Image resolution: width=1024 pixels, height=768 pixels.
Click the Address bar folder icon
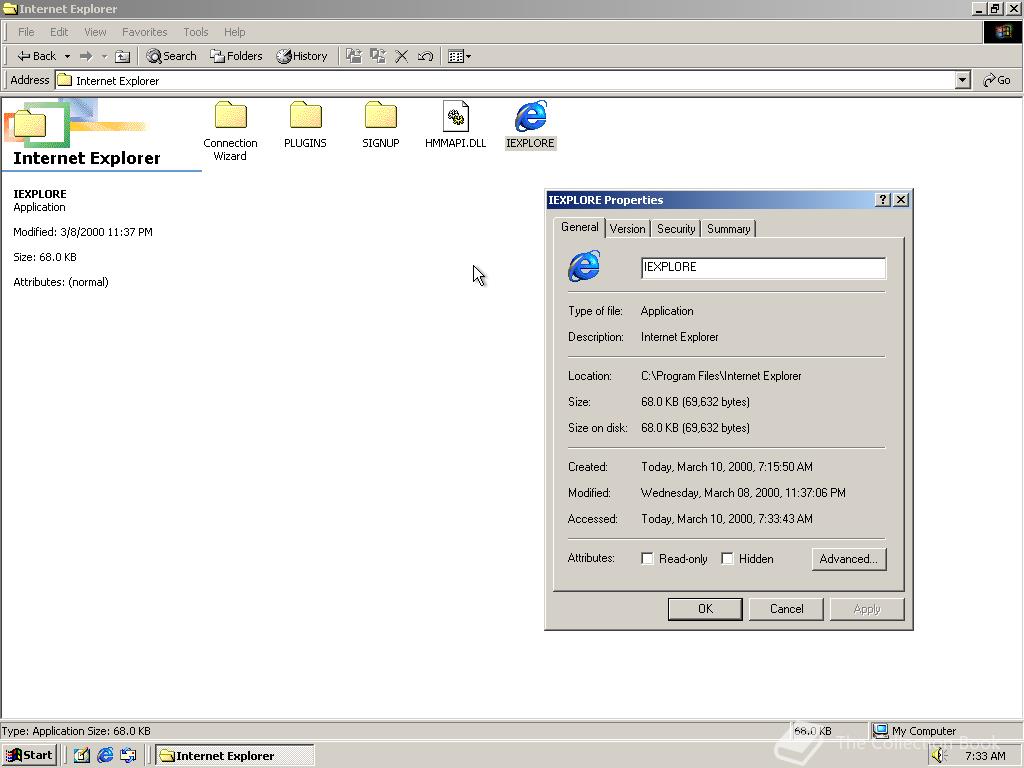pos(65,80)
